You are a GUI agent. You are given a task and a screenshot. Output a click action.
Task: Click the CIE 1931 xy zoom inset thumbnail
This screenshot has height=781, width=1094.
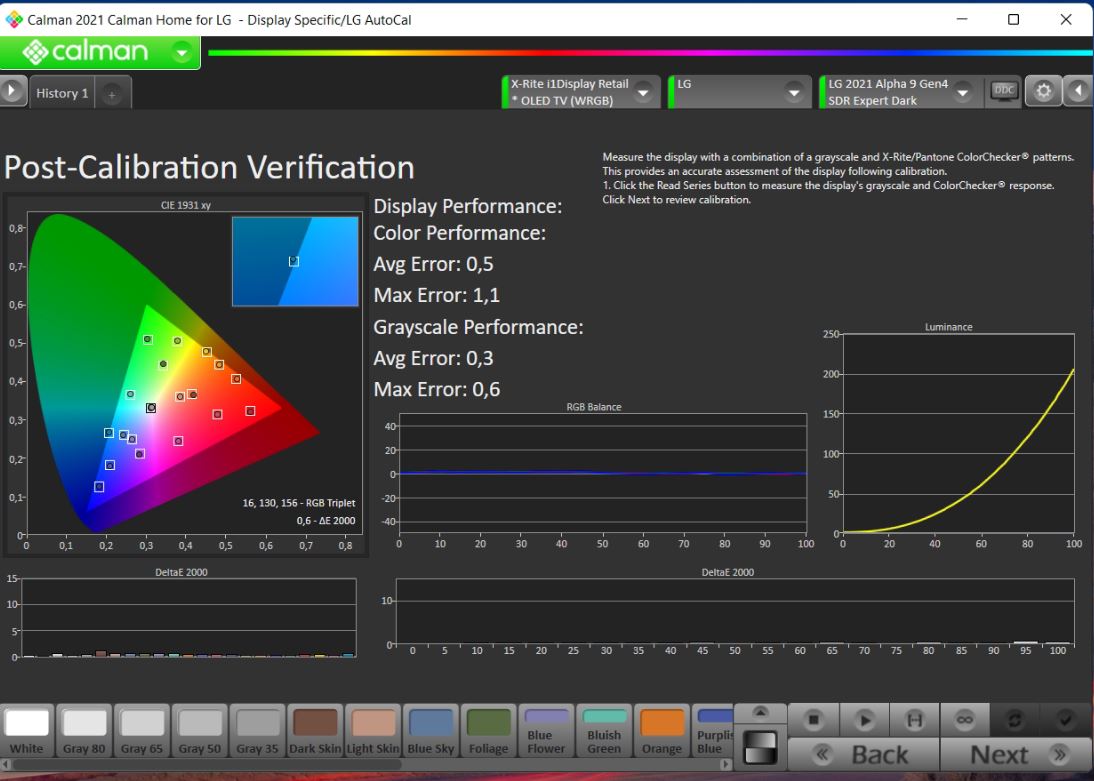295,262
